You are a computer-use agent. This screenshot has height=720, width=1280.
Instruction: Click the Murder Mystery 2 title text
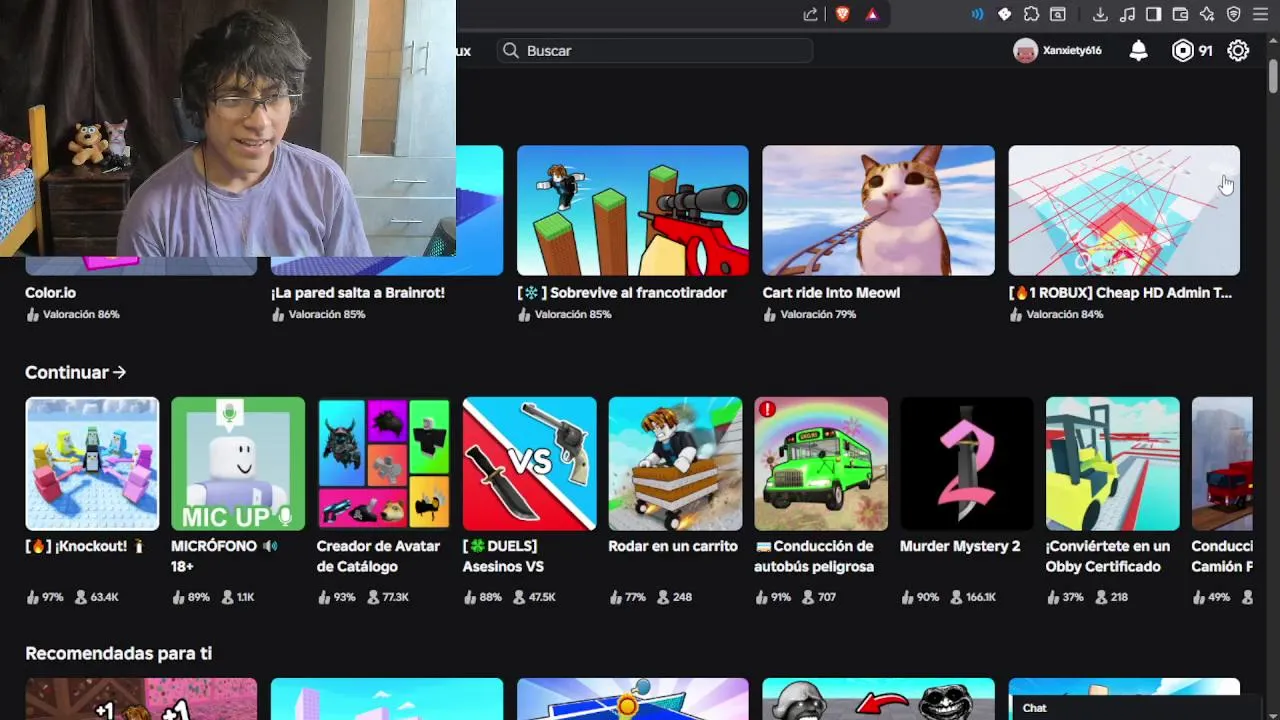tap(960, 546)
